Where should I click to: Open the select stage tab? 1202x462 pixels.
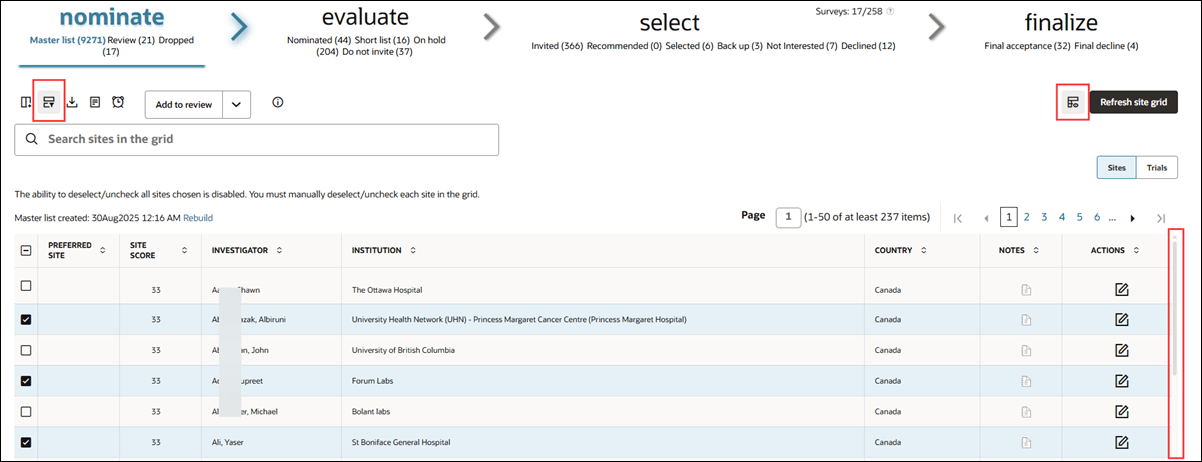point(669,22)
